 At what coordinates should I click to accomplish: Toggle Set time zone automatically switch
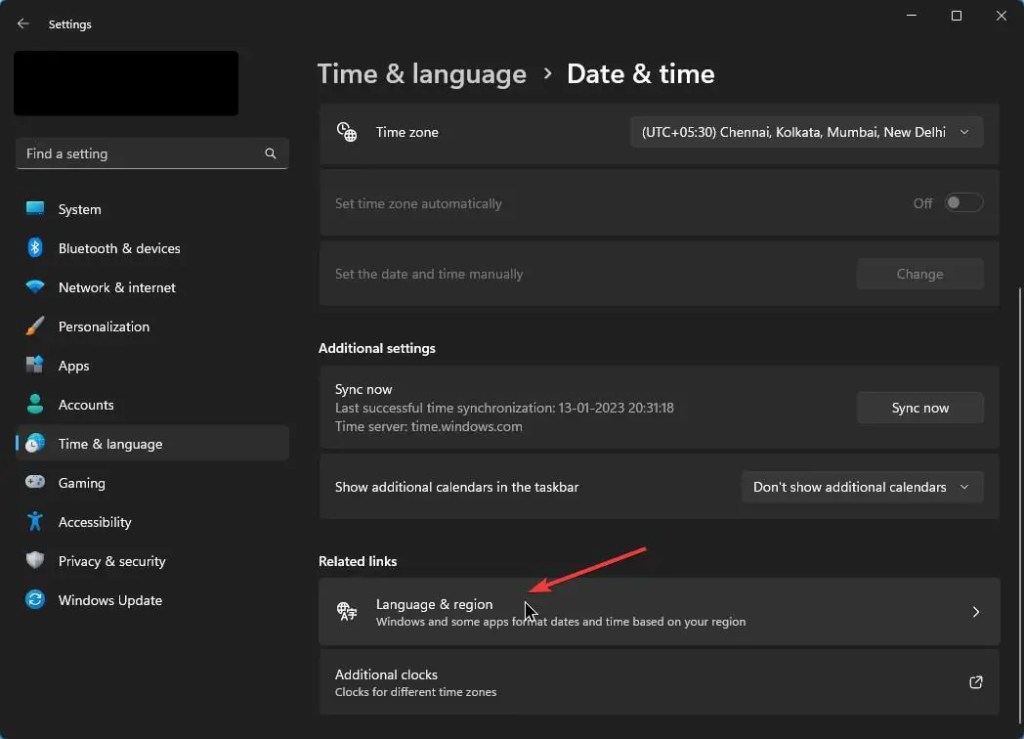[963, 203]
